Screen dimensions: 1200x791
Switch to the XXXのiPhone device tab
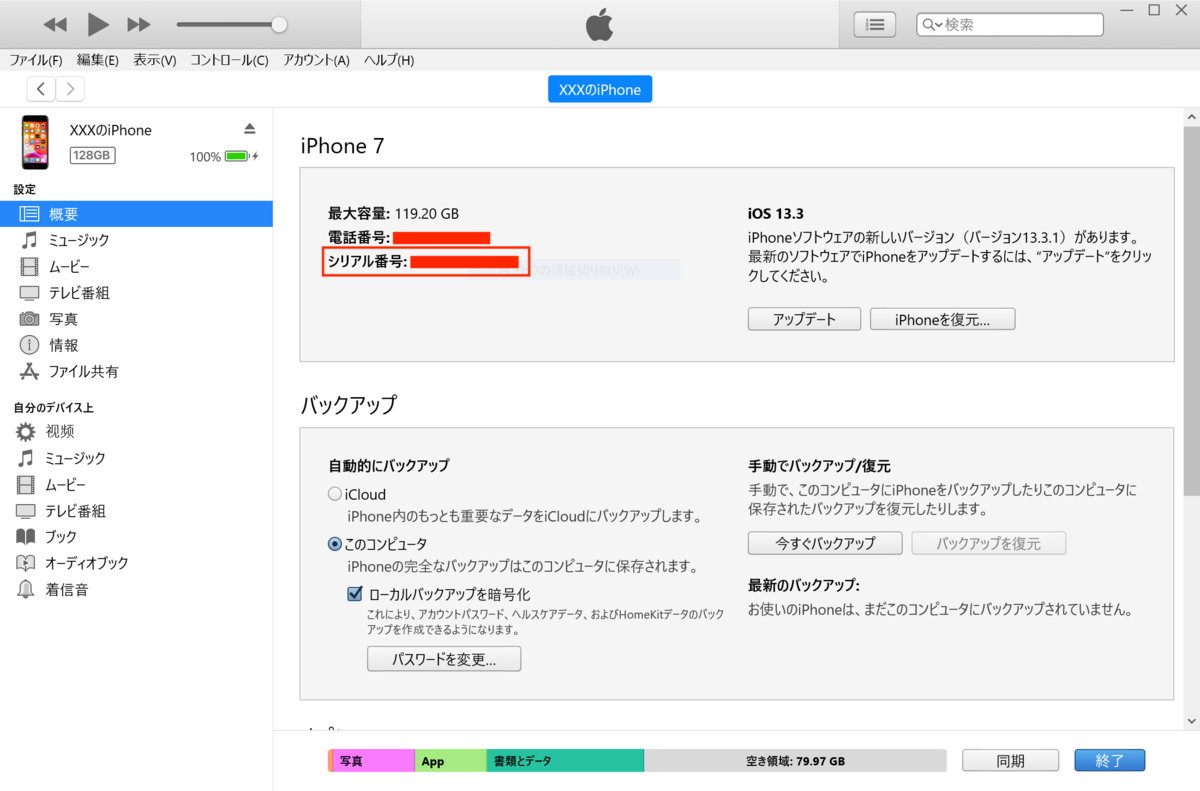tap(599, 88)
